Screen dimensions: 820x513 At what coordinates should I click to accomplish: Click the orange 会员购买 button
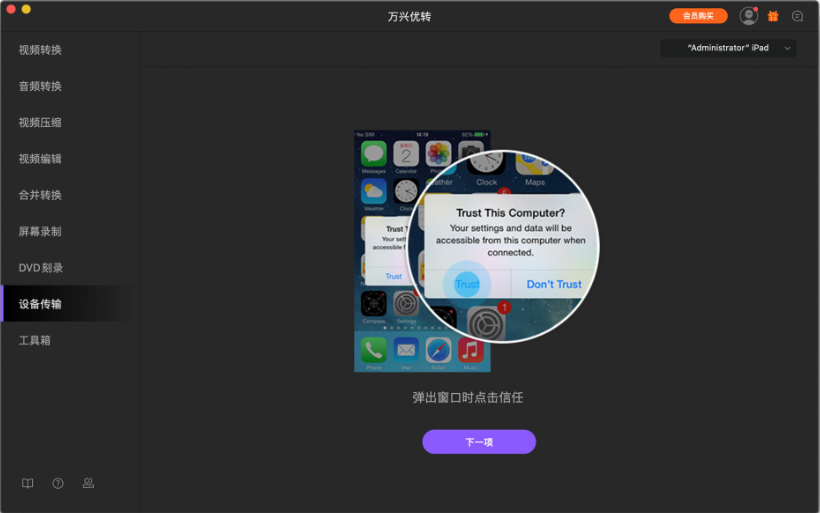coord(698,16)
